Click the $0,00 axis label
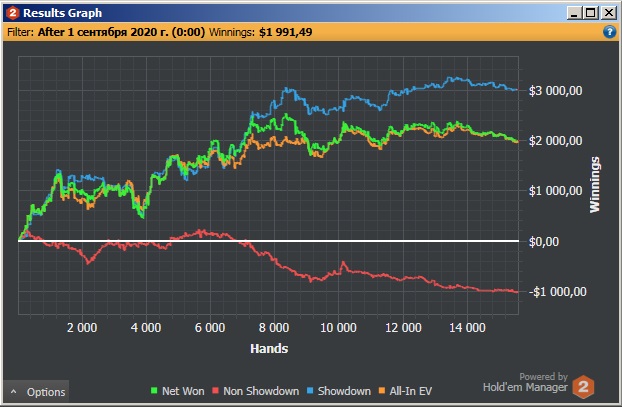Viewport: 622px width, 407px height. [x=543, y=242]
